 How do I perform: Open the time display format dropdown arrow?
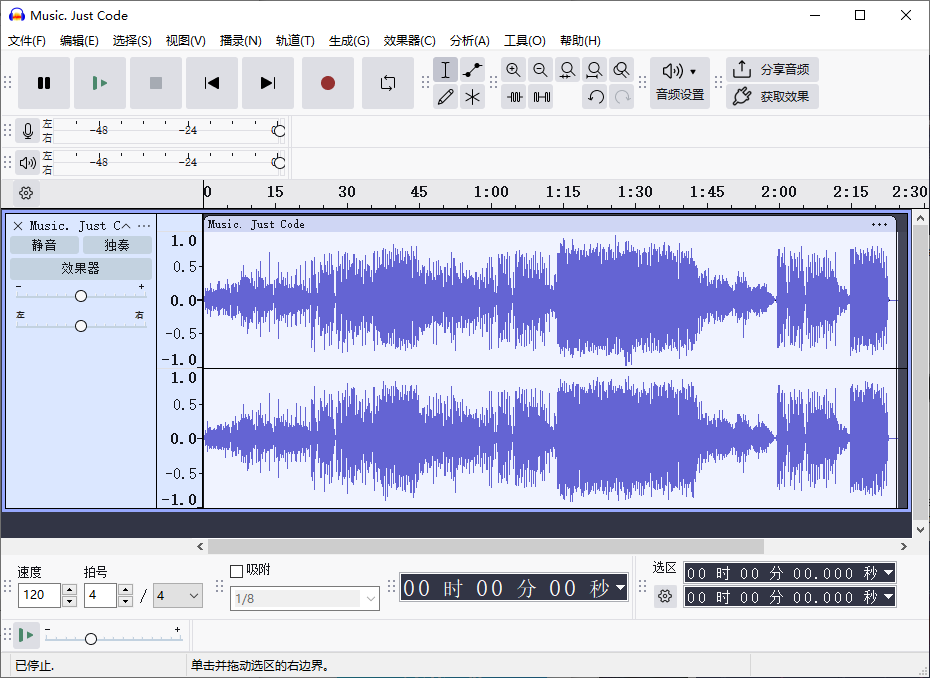point(620,588)
